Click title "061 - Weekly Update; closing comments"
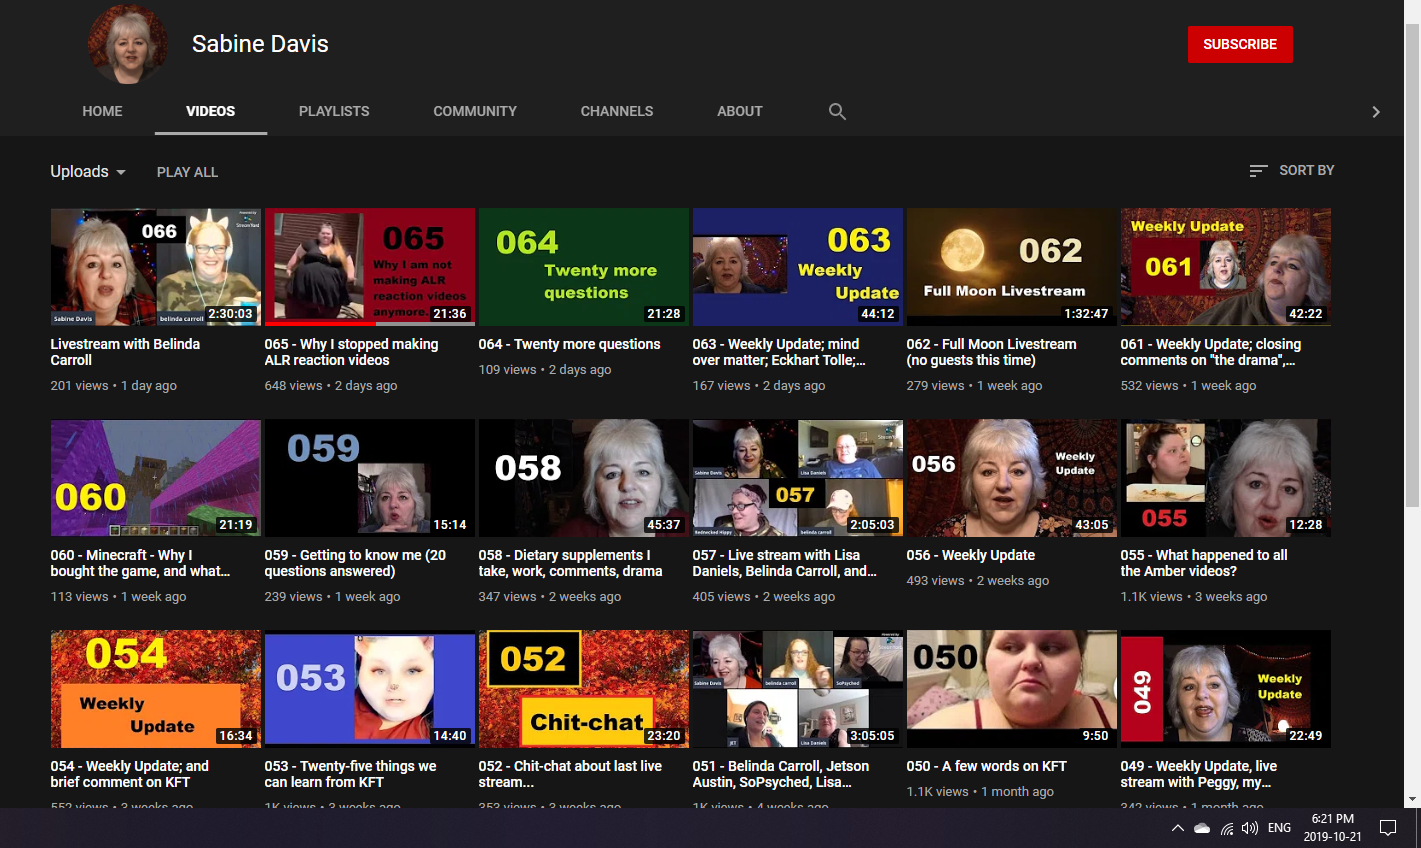 pos(1211,352)
